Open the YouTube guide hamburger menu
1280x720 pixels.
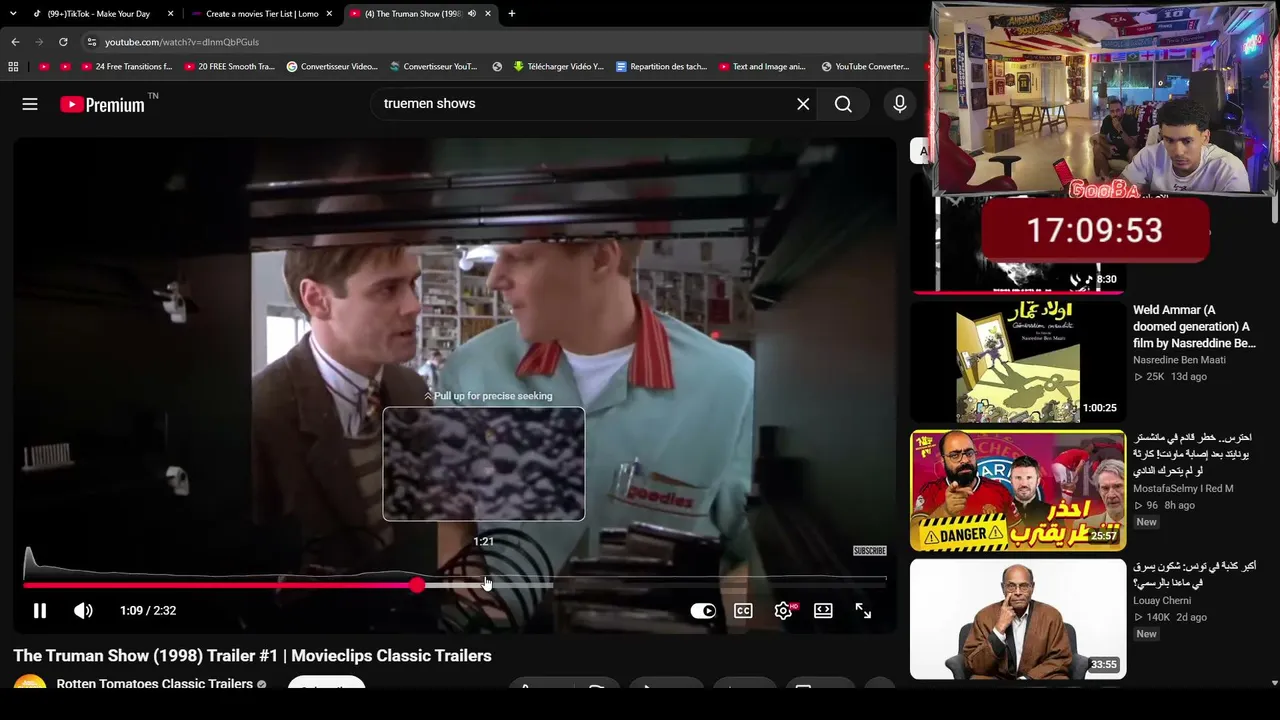click(x=30, y=104)
